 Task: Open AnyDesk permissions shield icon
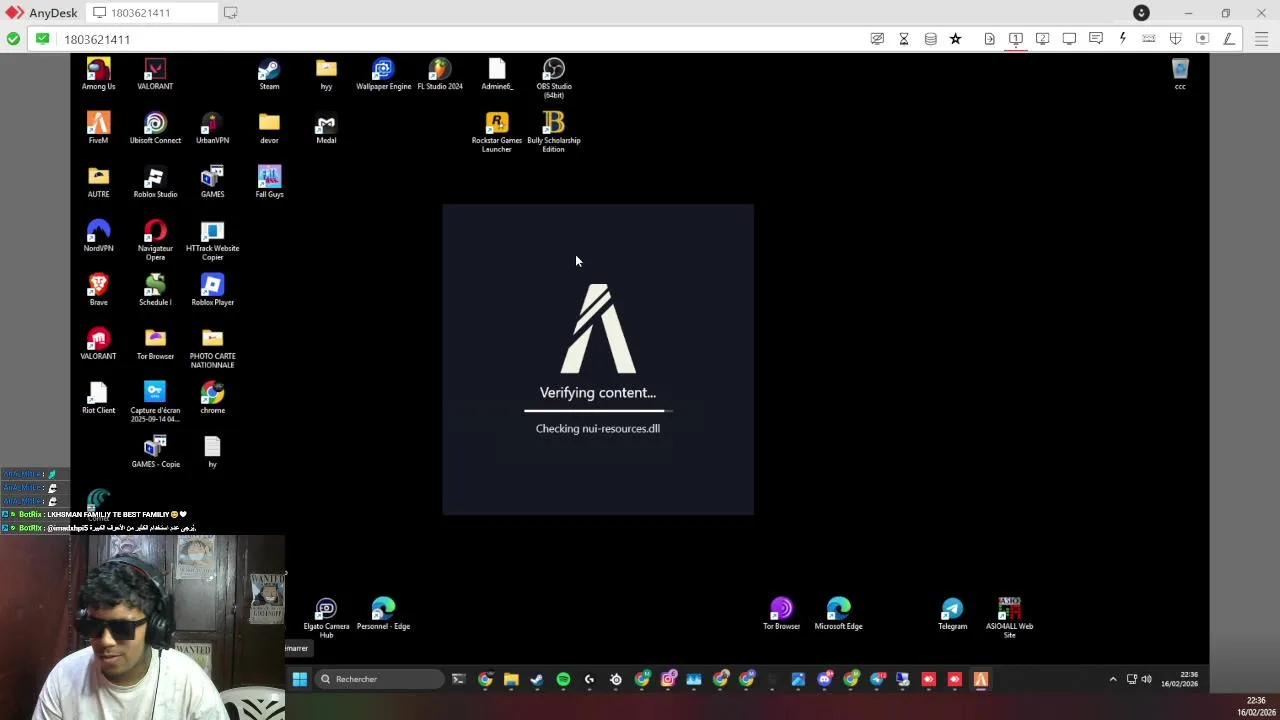point(1175,39)
